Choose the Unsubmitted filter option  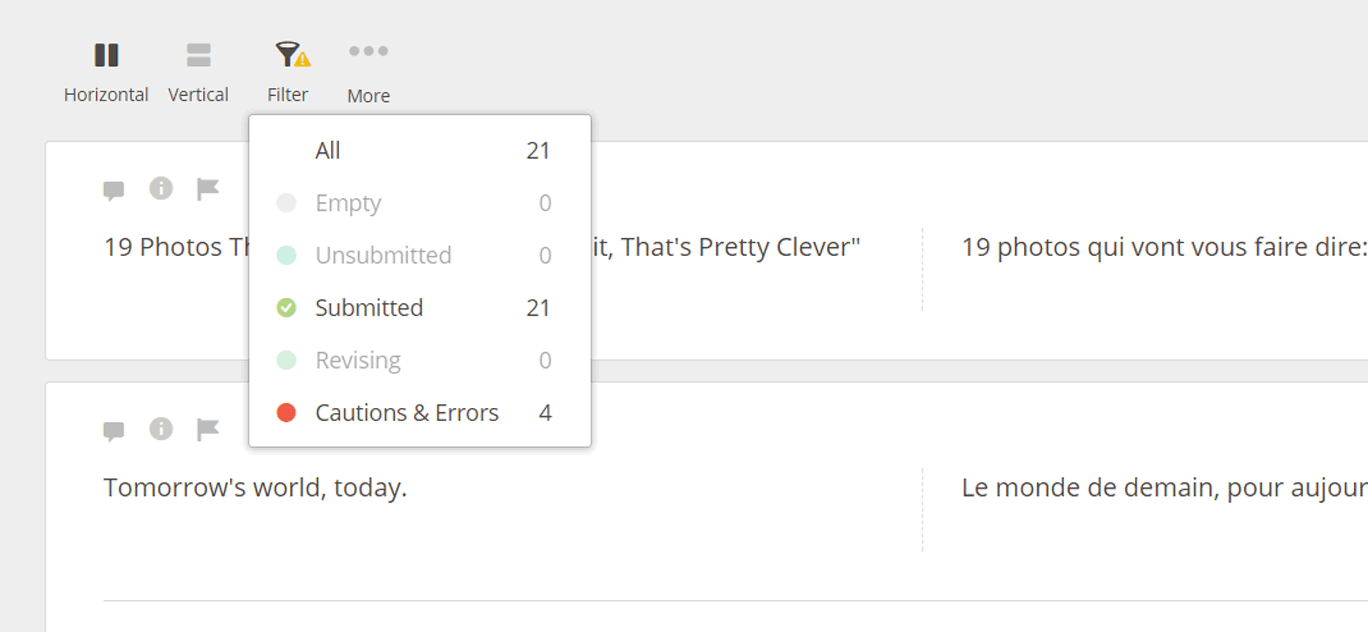(x=383, y=256)
